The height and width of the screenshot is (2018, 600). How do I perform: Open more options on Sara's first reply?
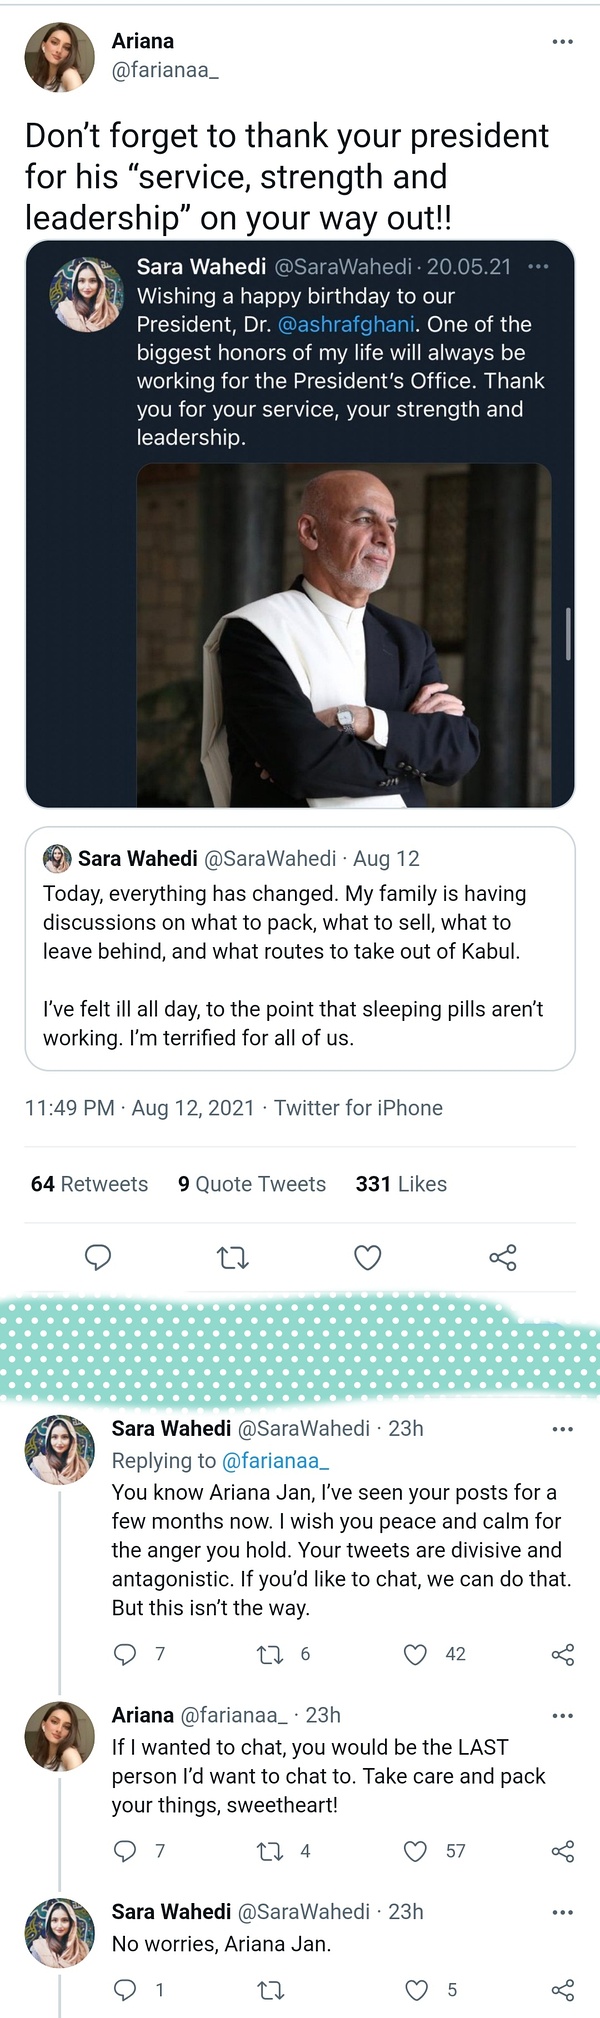pyautogui.click(x=563, y=1429)
